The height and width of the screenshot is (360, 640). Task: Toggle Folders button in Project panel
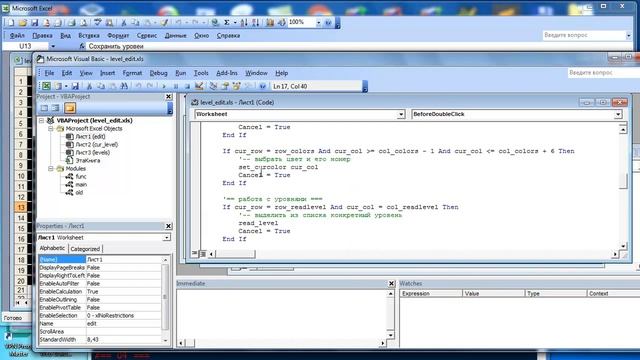[70, 108]
